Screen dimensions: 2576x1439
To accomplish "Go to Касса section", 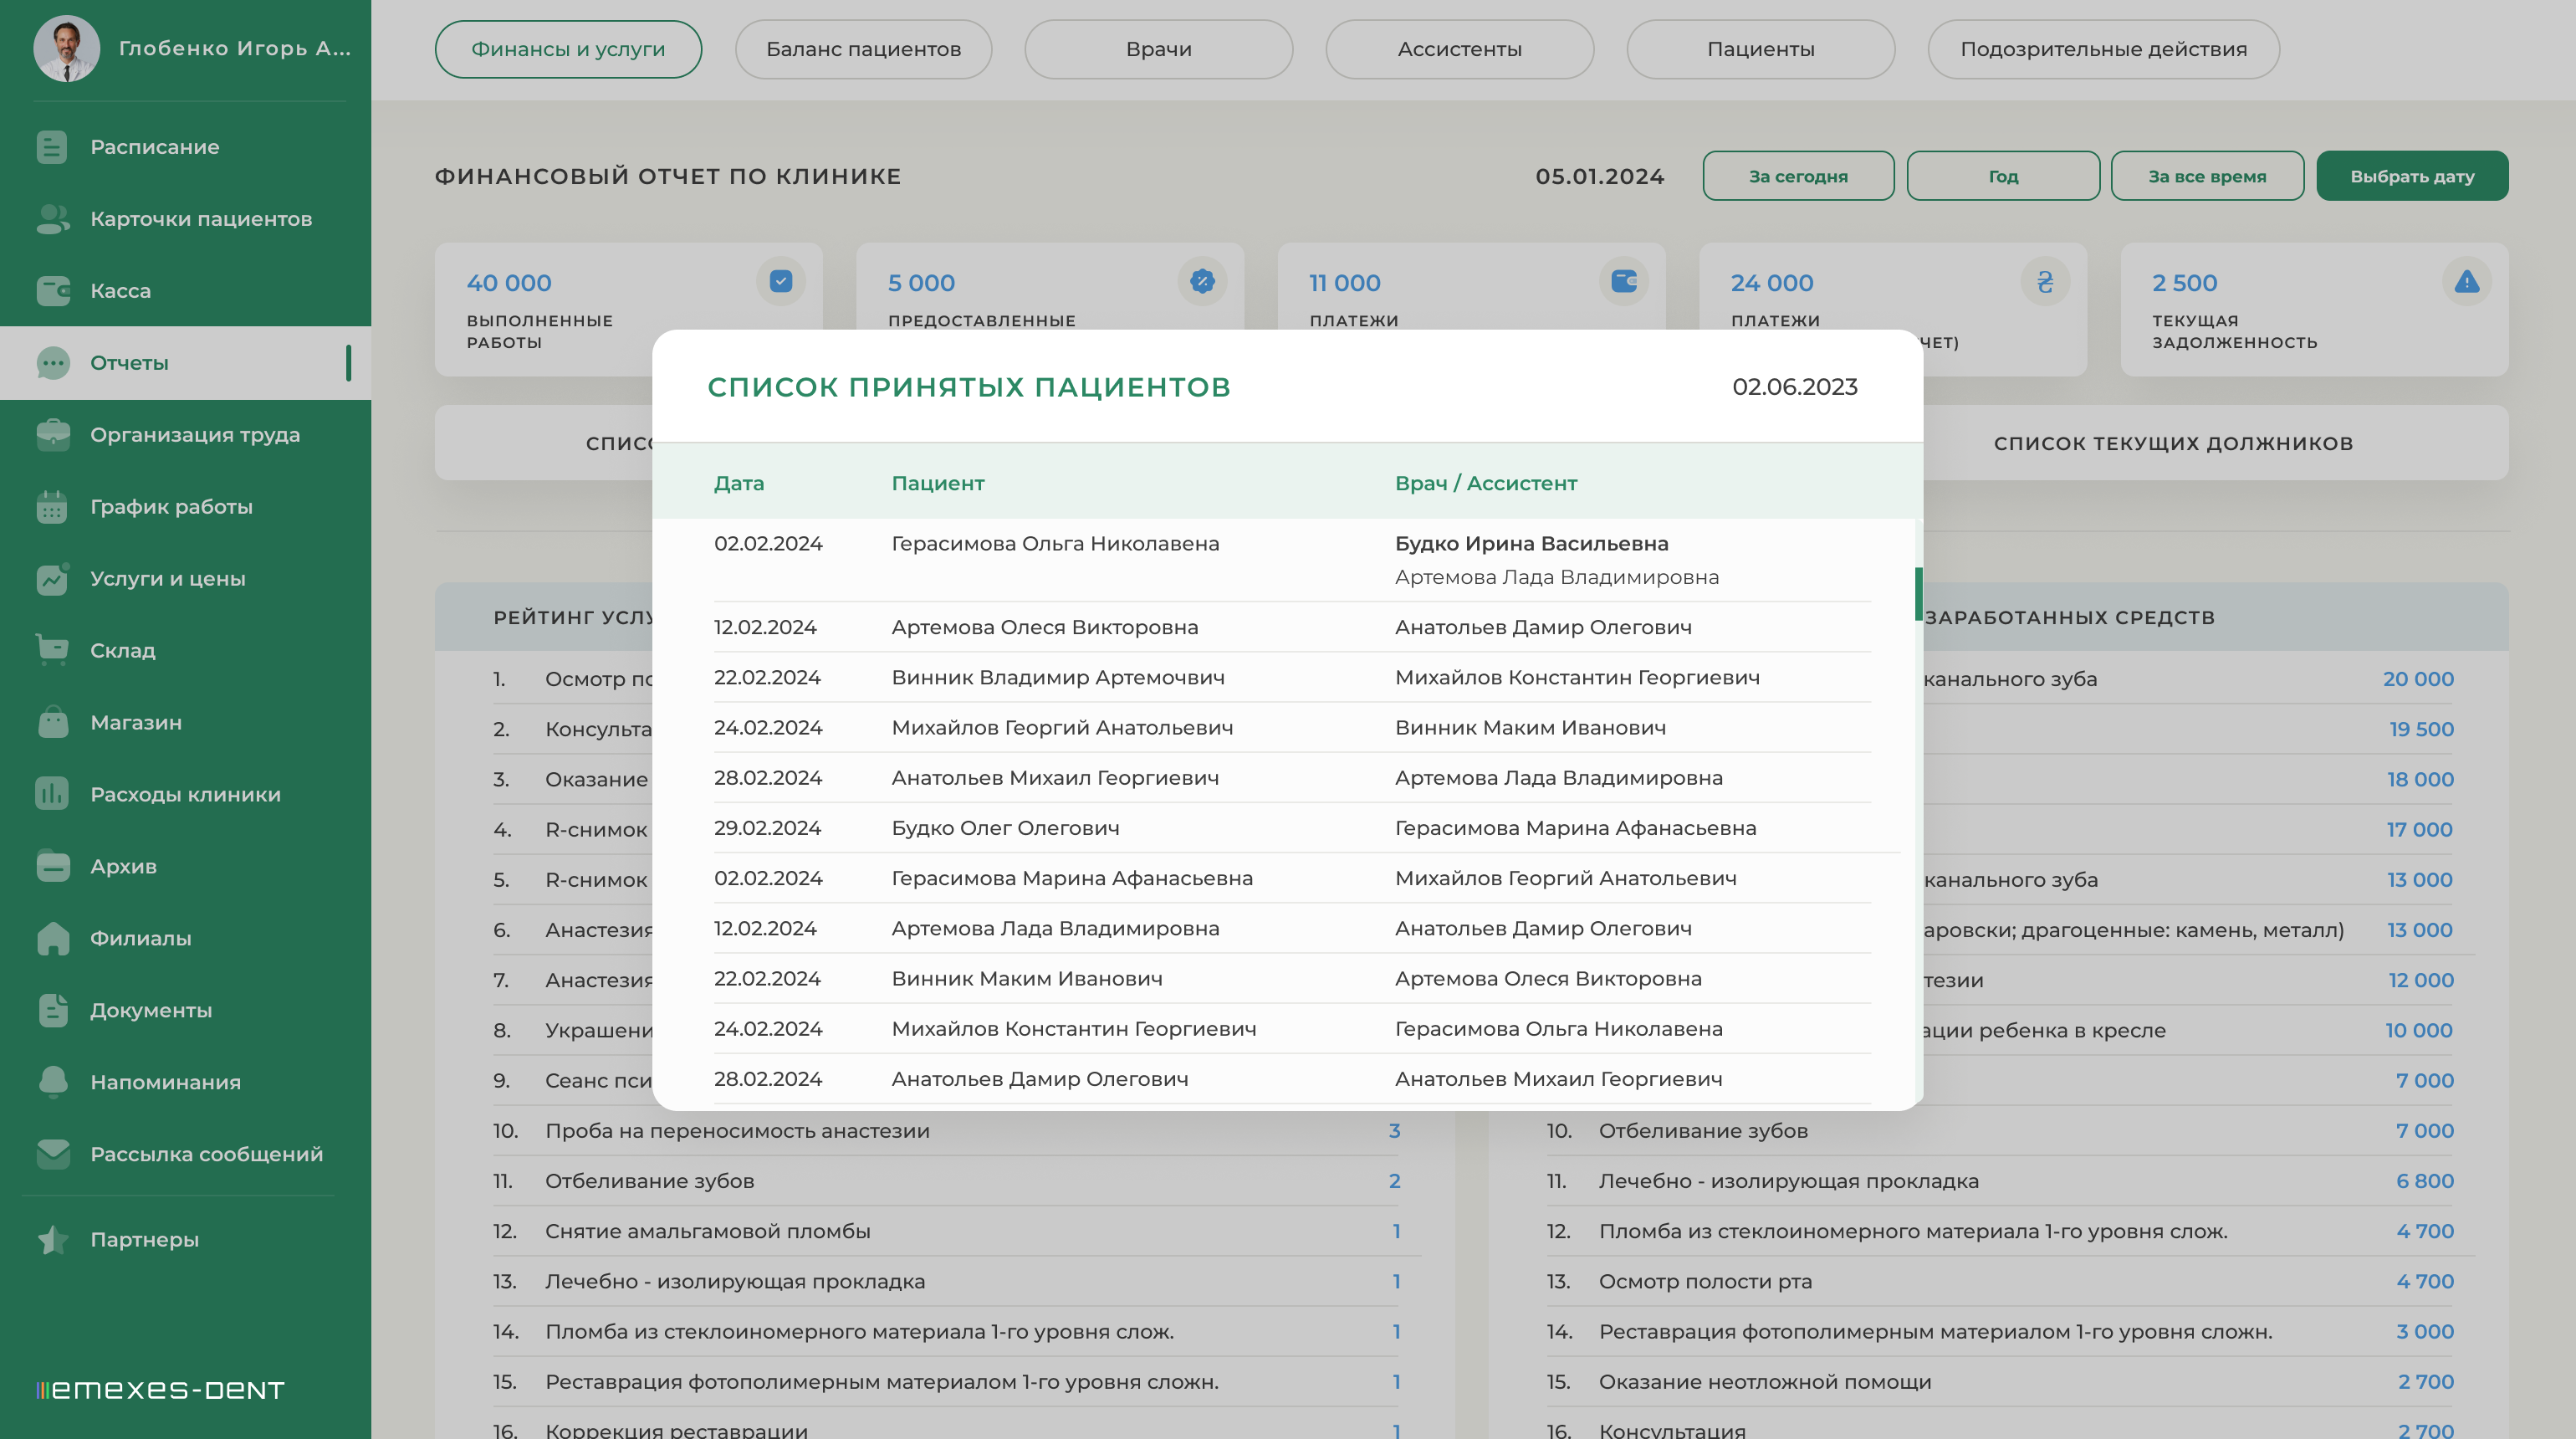I will [x=120, y=291].
